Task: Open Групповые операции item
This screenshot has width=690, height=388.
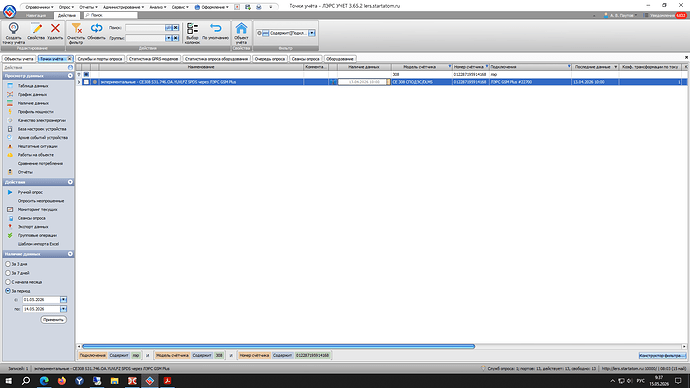Action: tap(37, 235)
